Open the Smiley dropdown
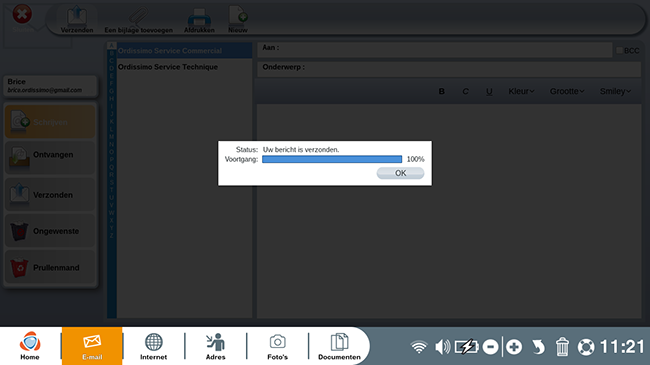 coord(616,91)
